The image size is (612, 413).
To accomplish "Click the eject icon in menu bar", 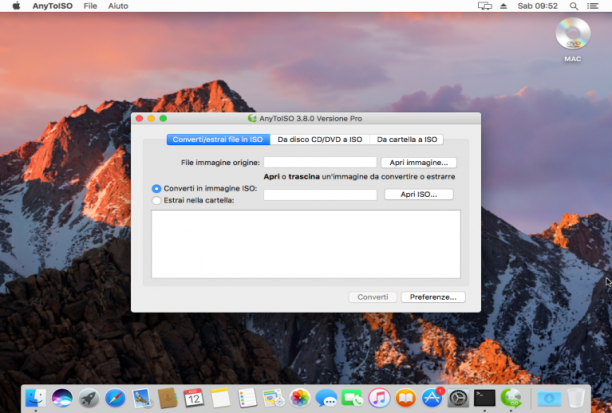I will 503,6.
